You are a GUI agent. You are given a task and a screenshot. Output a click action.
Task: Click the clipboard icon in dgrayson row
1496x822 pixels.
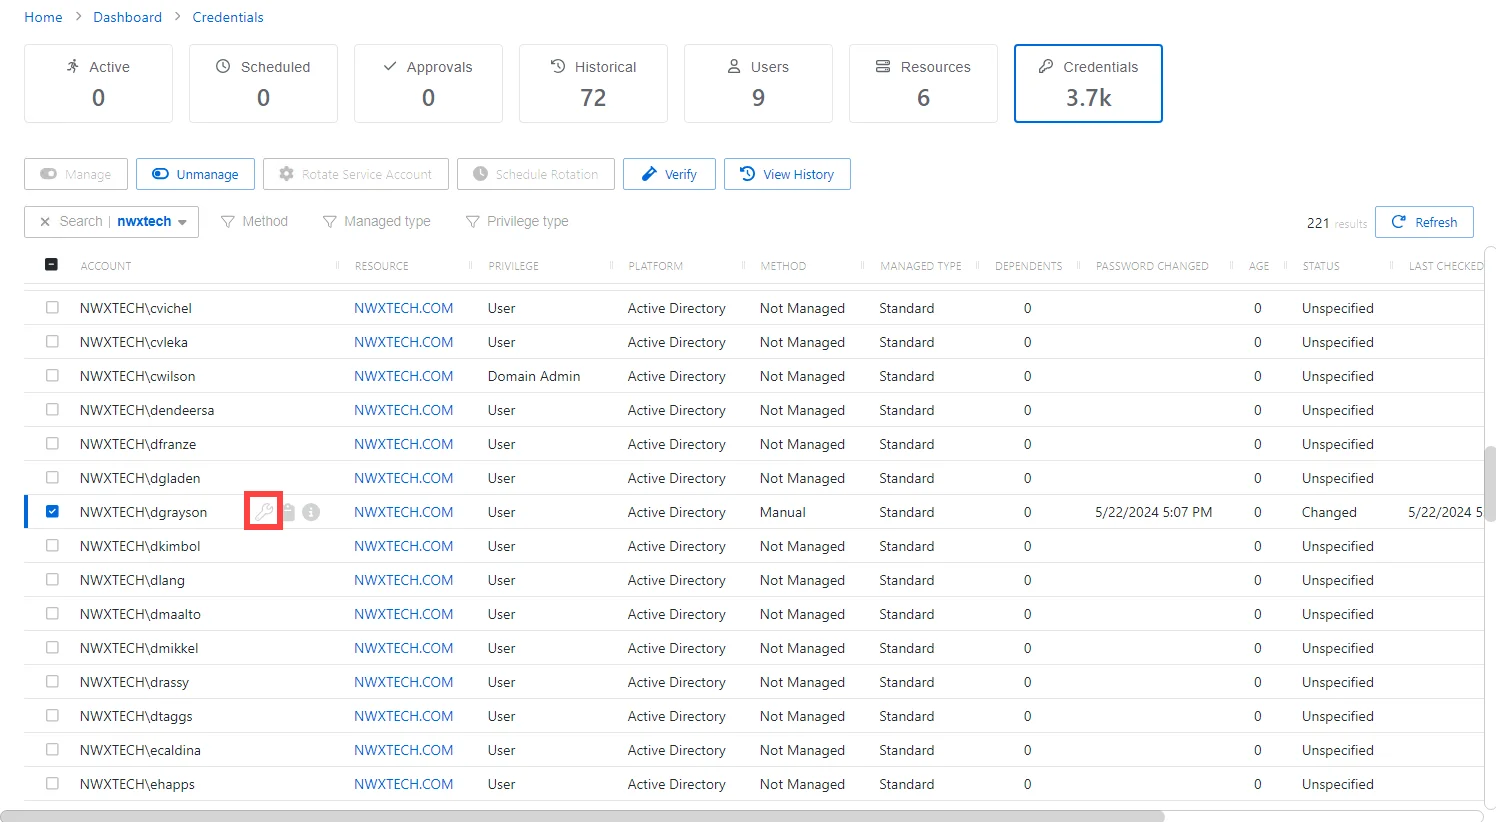click(x=288, y=512)
